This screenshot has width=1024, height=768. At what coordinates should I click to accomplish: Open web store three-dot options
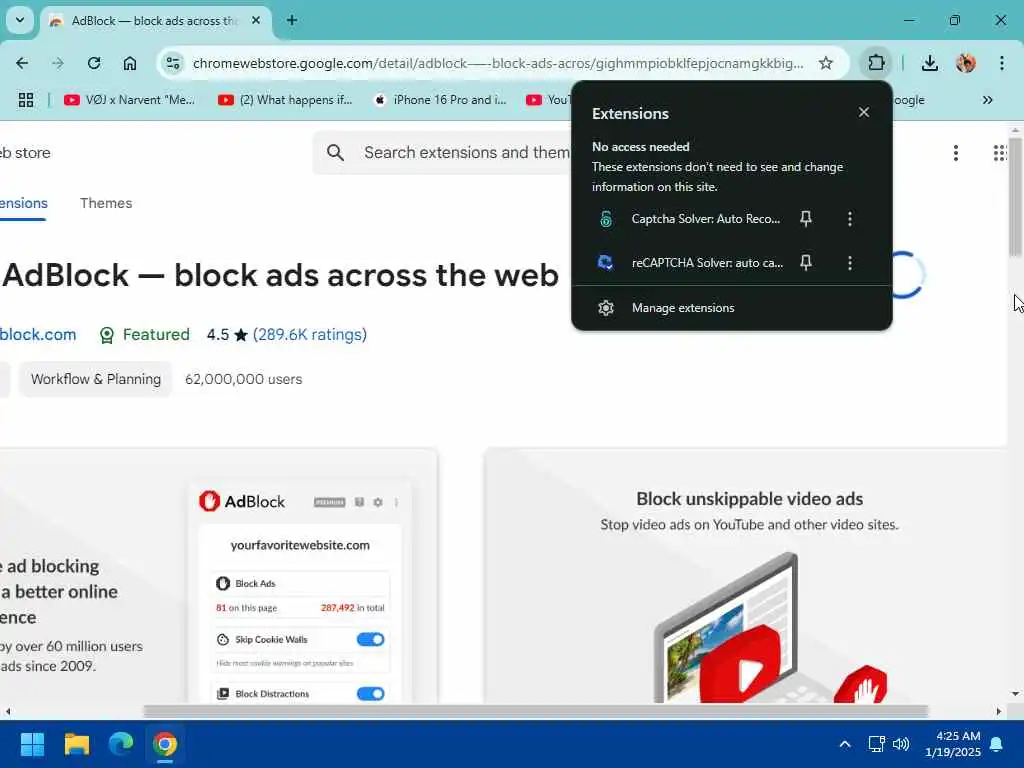(x=955, y=153)
